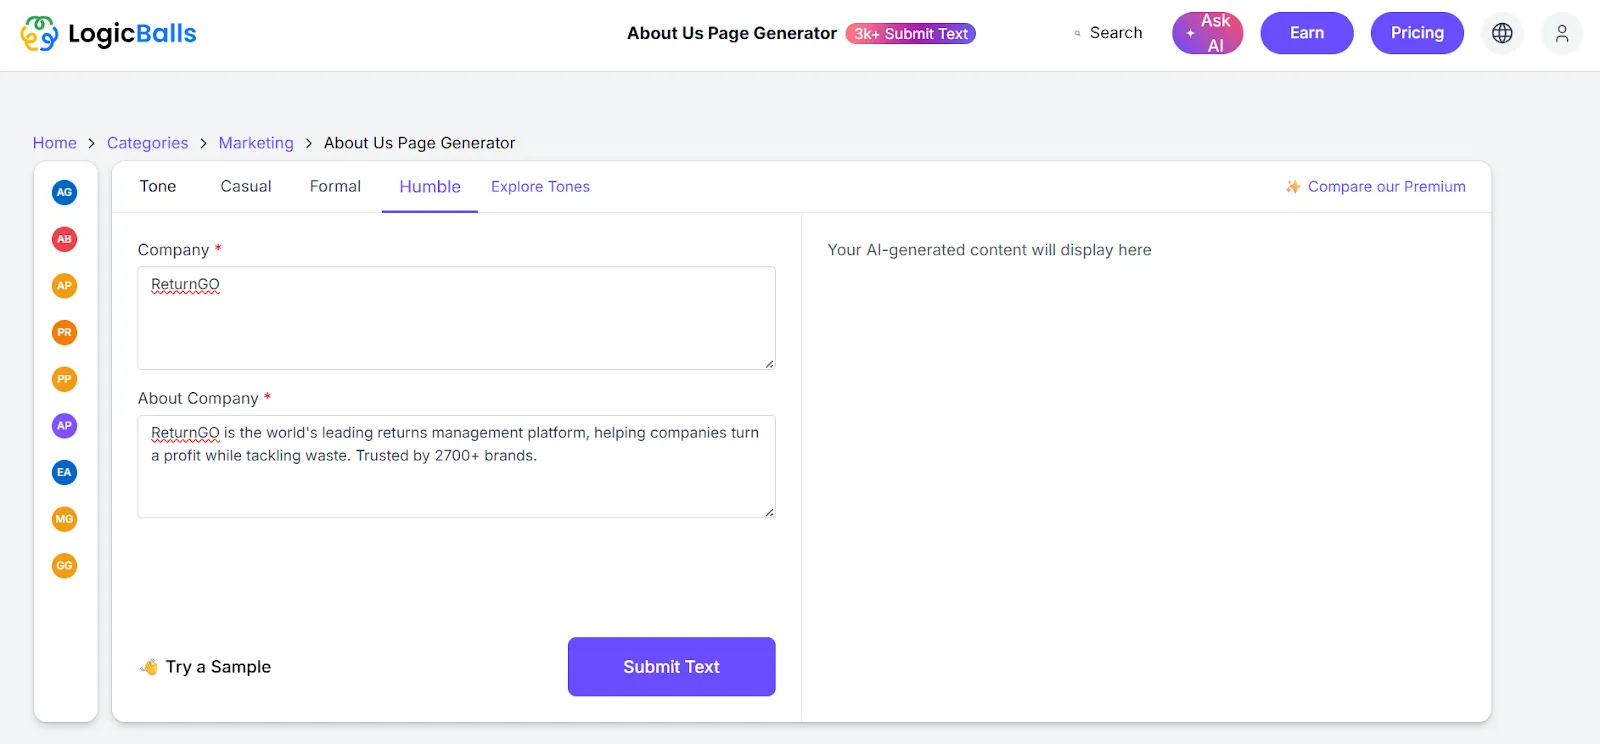The image size is (1600, 744).
Task: Open Explore Tones options
Action: pos(540,187)
